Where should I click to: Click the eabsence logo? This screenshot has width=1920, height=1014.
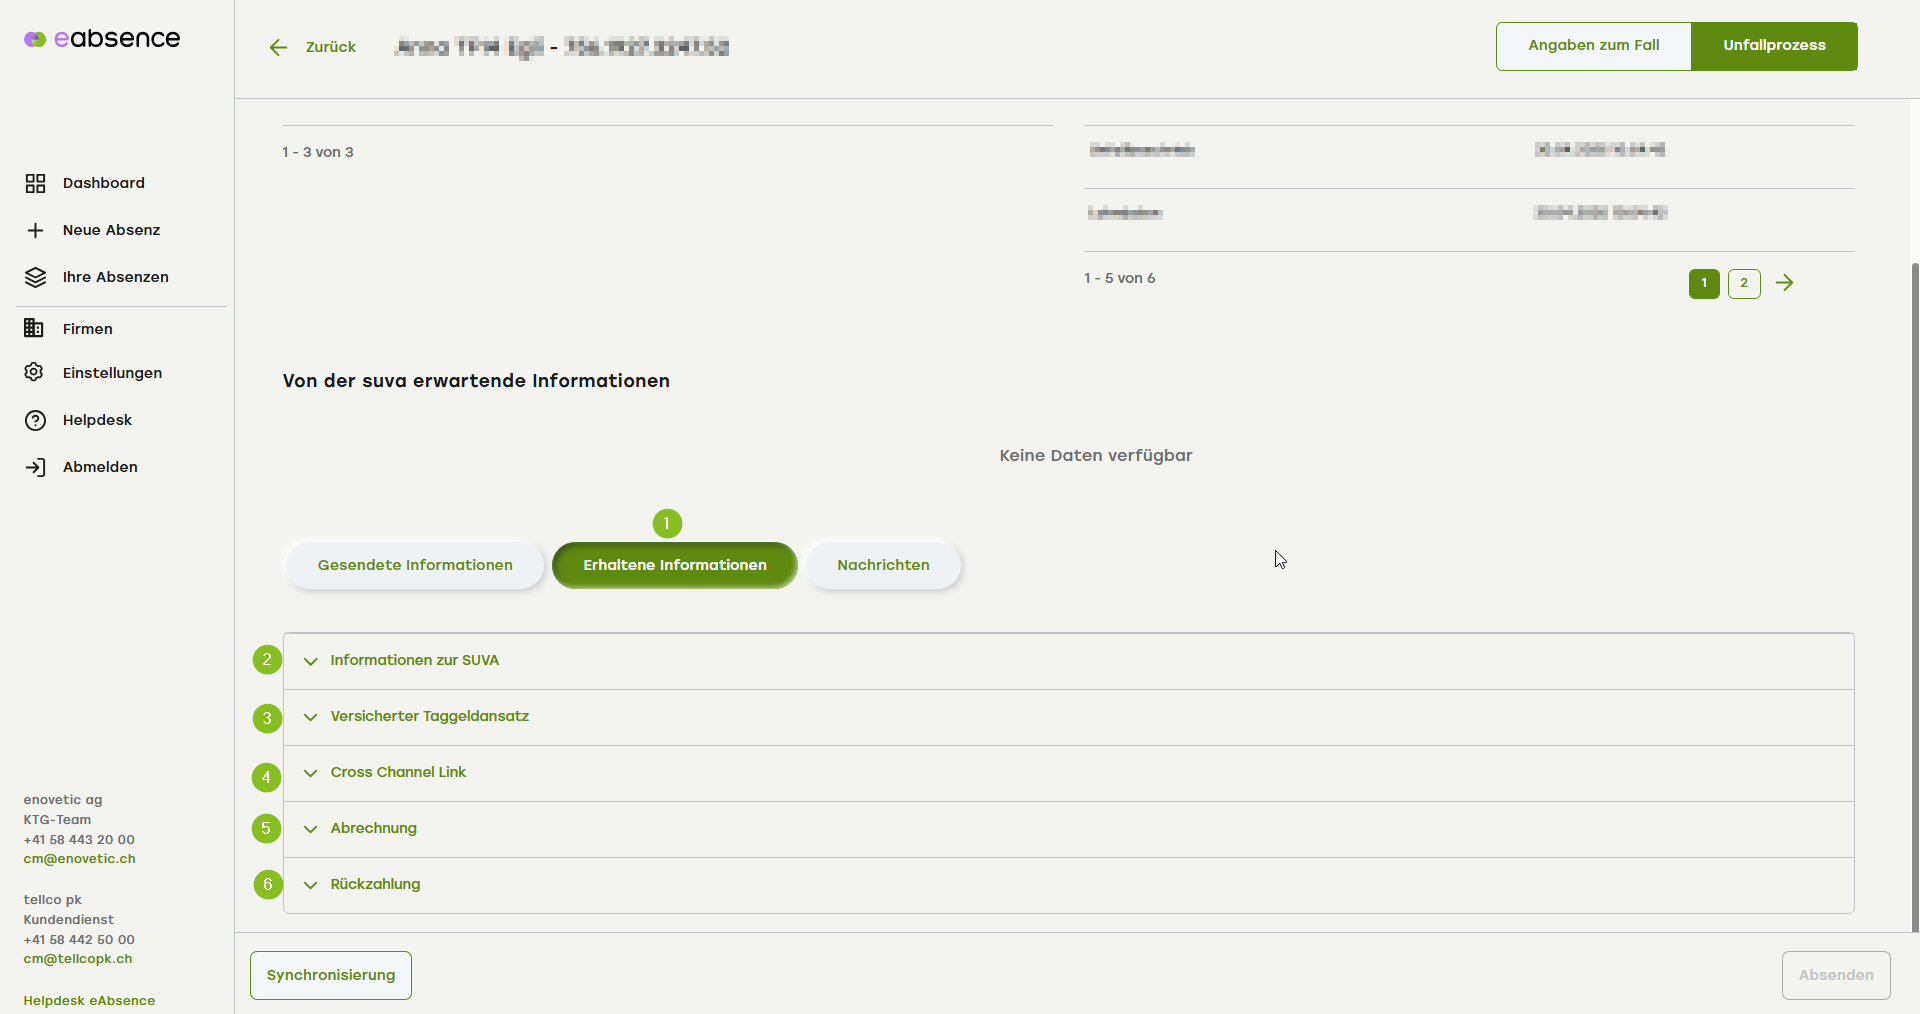102,39
